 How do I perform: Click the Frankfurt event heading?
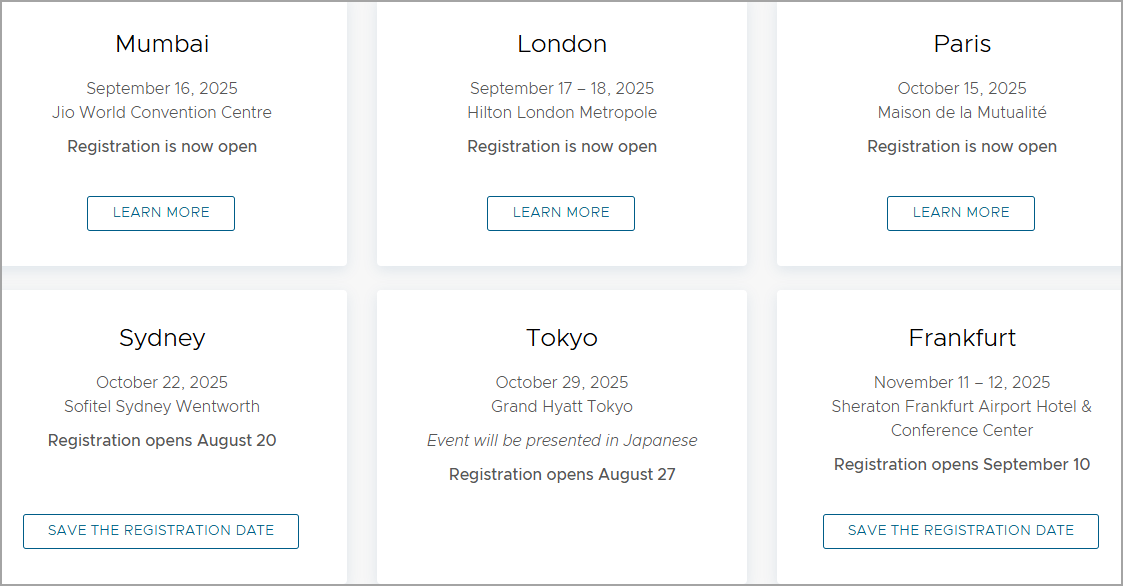point(962,337)
